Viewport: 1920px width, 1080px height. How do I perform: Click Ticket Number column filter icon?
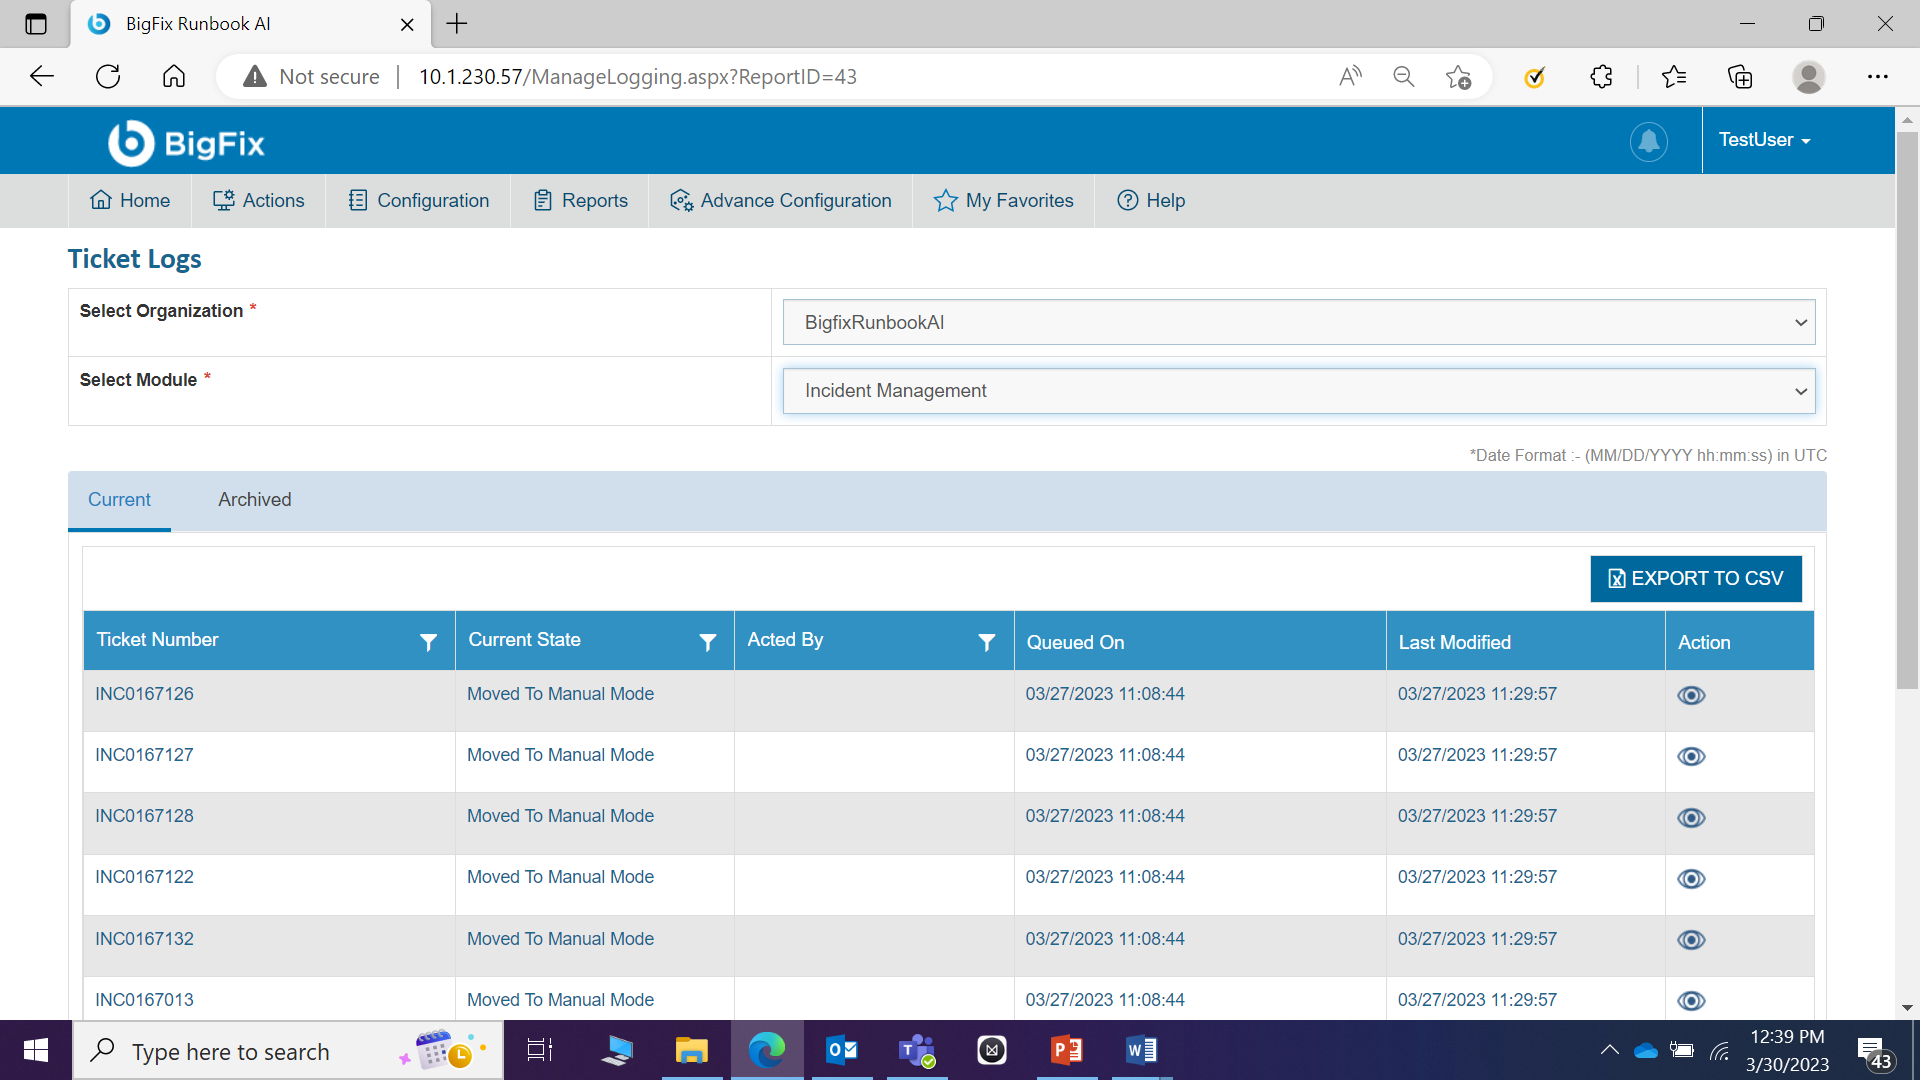pyautogui.click(x=428, y=642)
